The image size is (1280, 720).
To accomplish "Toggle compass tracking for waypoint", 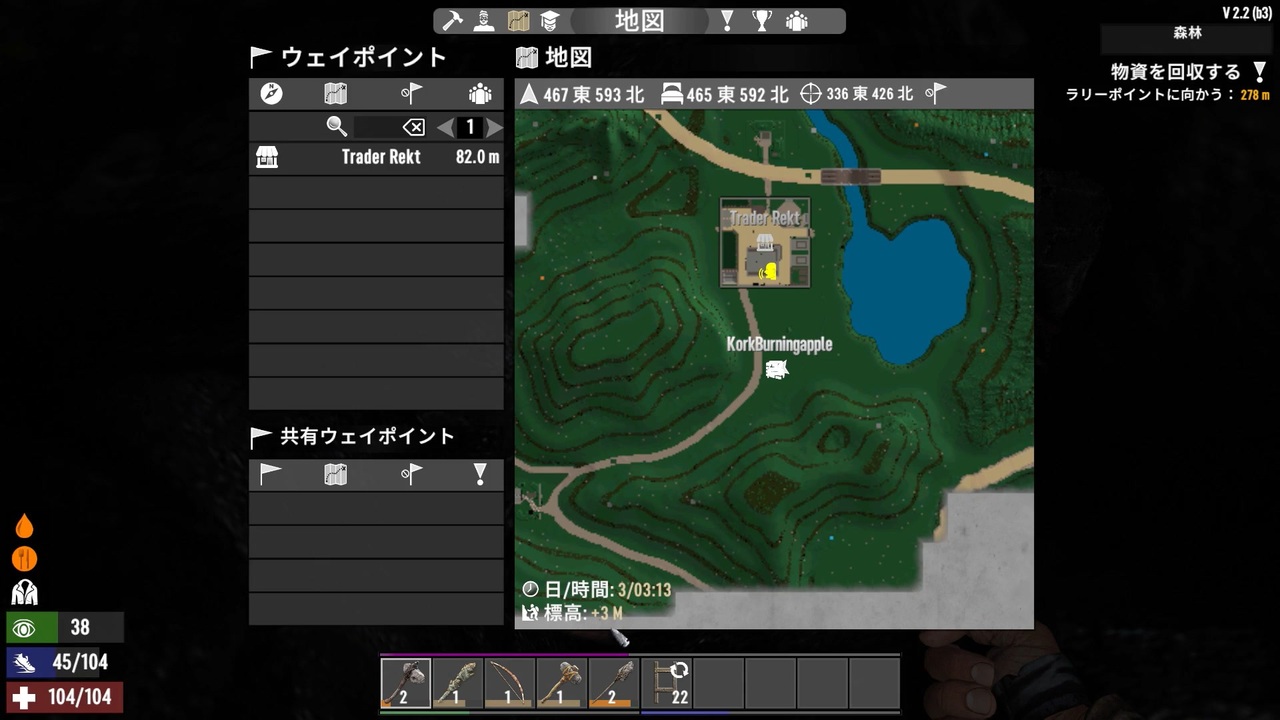I will point(271,93).
